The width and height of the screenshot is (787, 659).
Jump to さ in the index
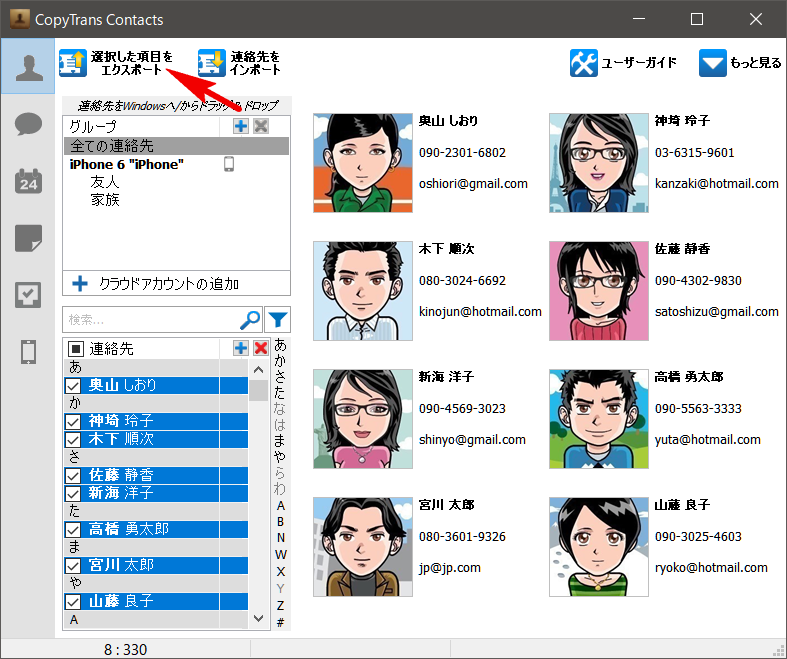tap(280, 377)
